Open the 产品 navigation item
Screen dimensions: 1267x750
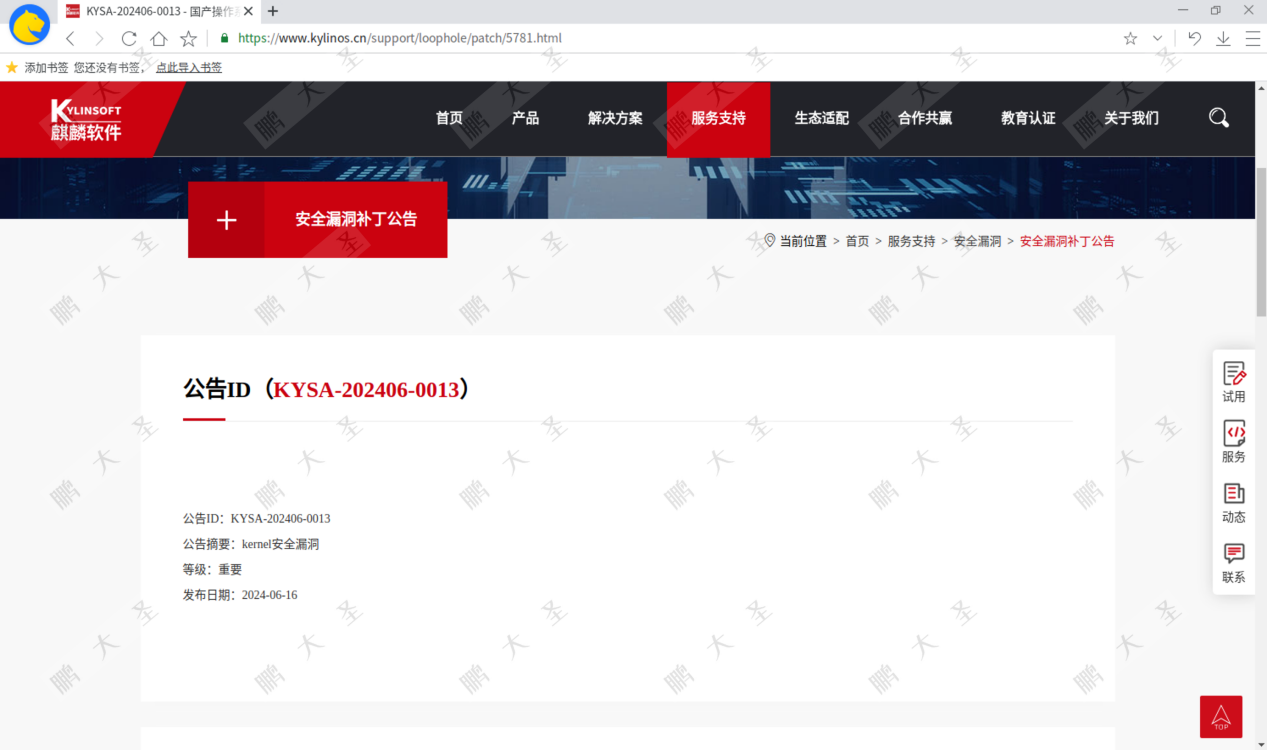pyautogui.click(x=525, y=118)
